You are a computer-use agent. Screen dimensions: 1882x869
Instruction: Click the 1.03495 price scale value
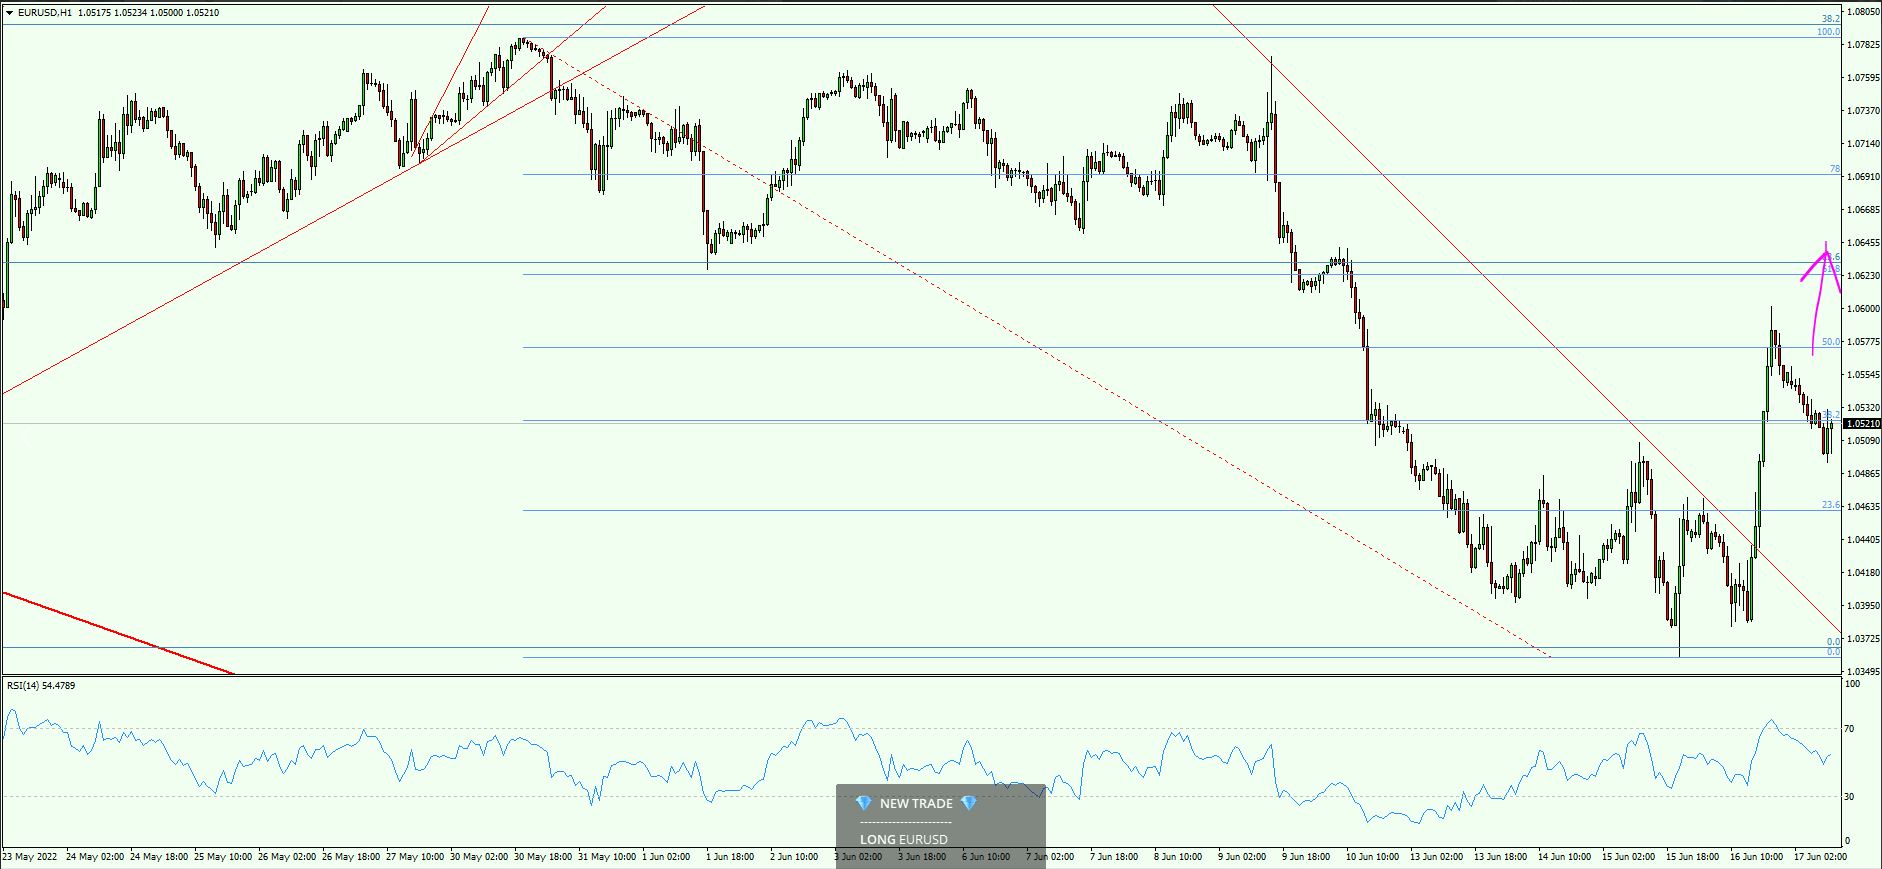[x=1863, y=671]
